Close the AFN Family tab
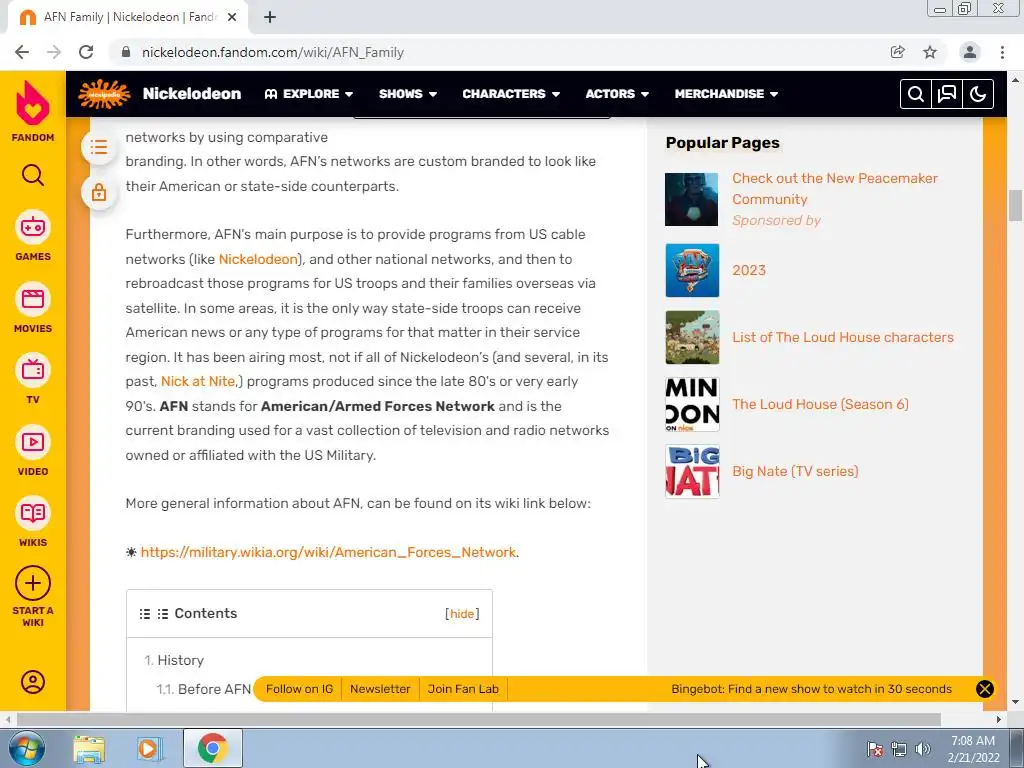The height and width of the screenshot is (768, 1024). tap(232, 18)
